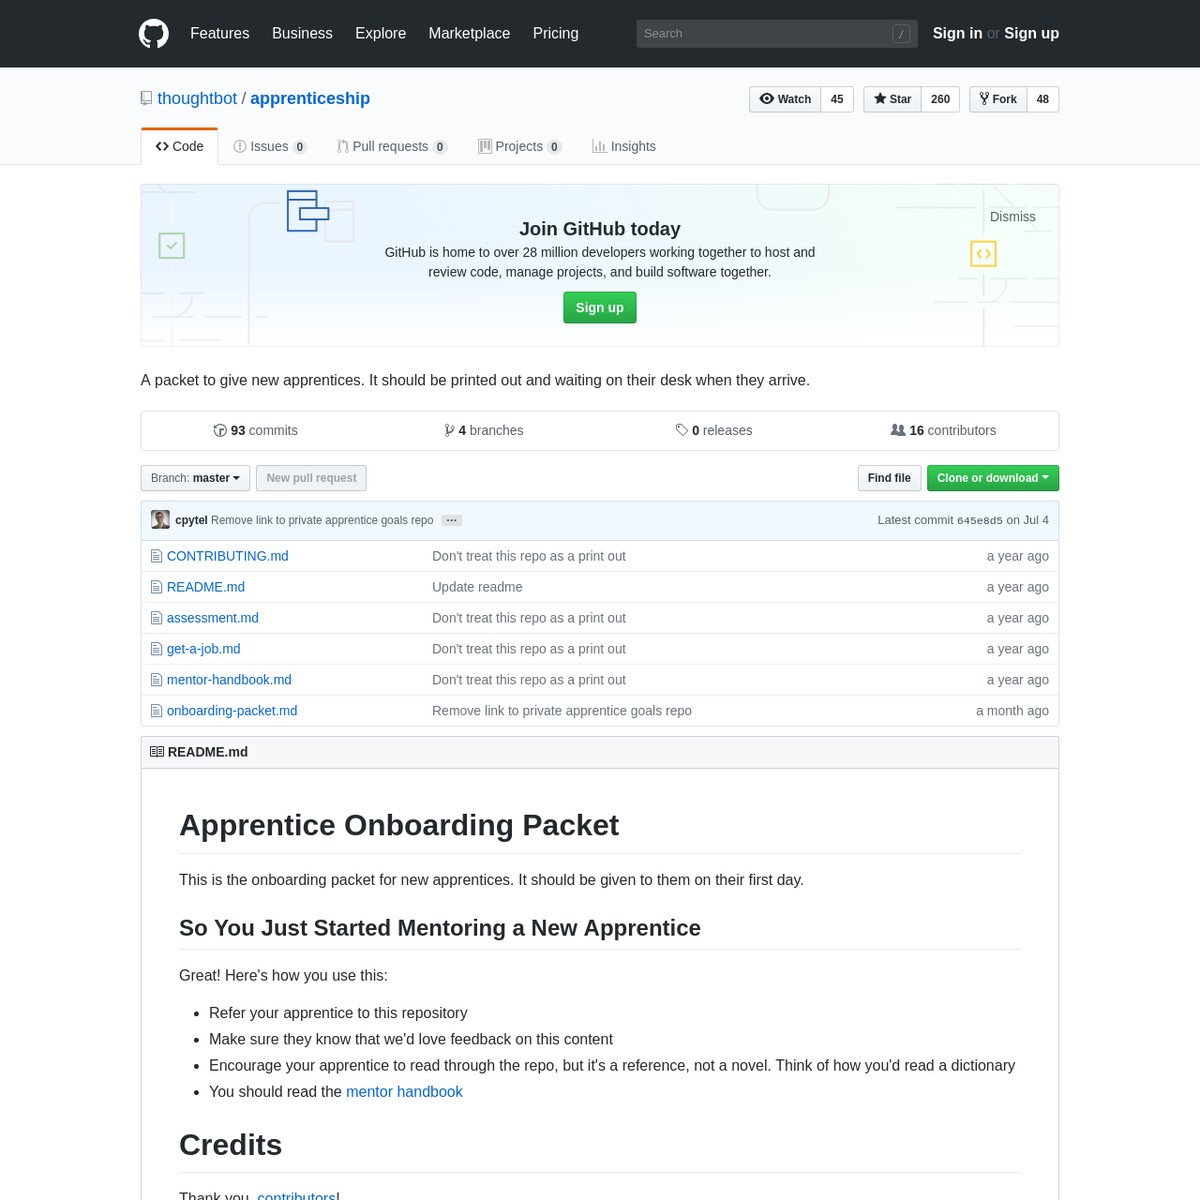Open the Branch: master dropdown
The image size is (1200, 1200).
point(195,478)
